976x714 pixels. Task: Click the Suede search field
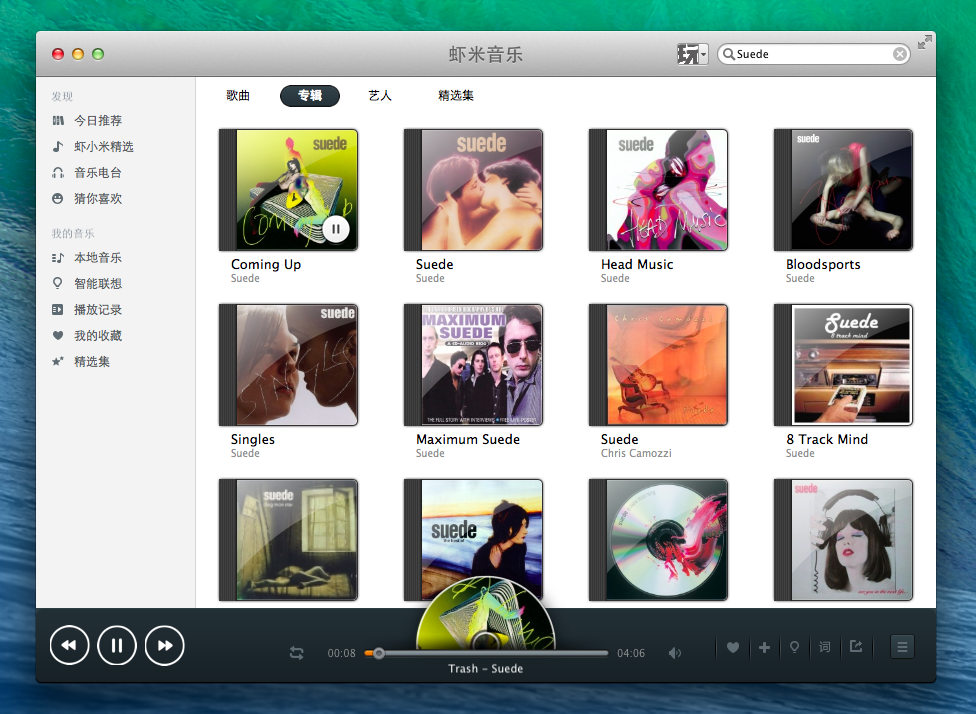pyautogui.click(x=813, y=54)
